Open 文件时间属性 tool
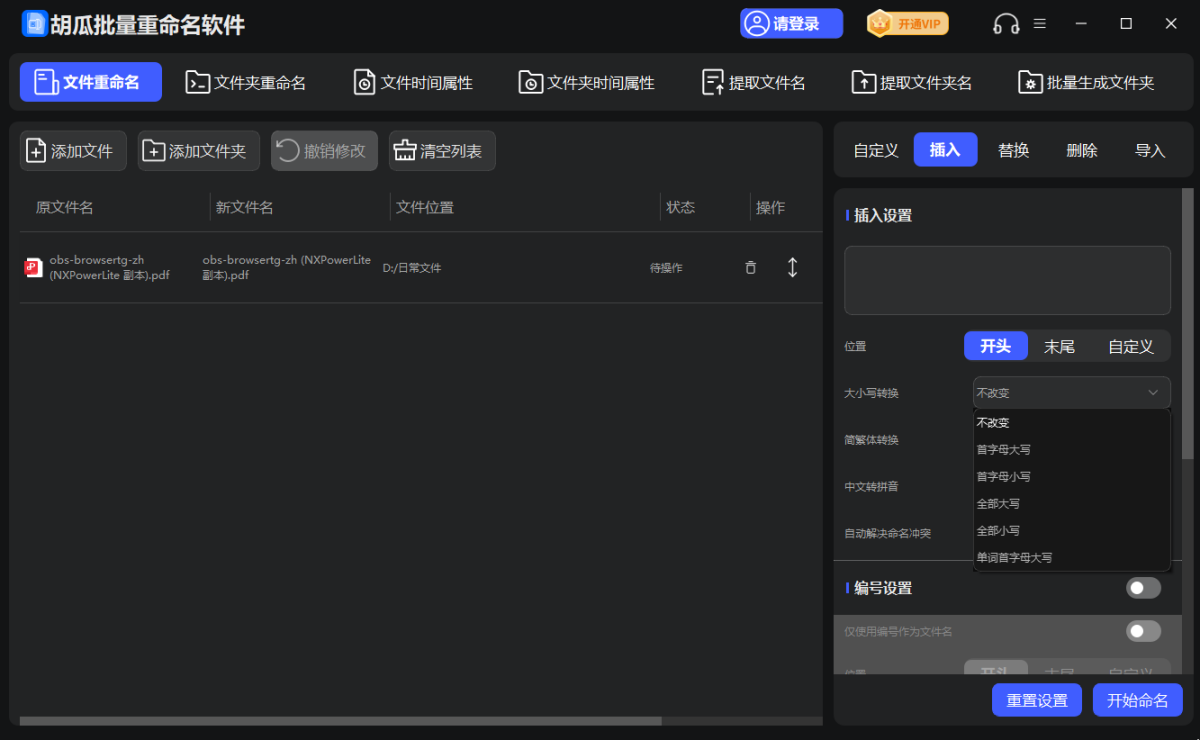Viewport: 1200px width, 740px height. point(413,83)
